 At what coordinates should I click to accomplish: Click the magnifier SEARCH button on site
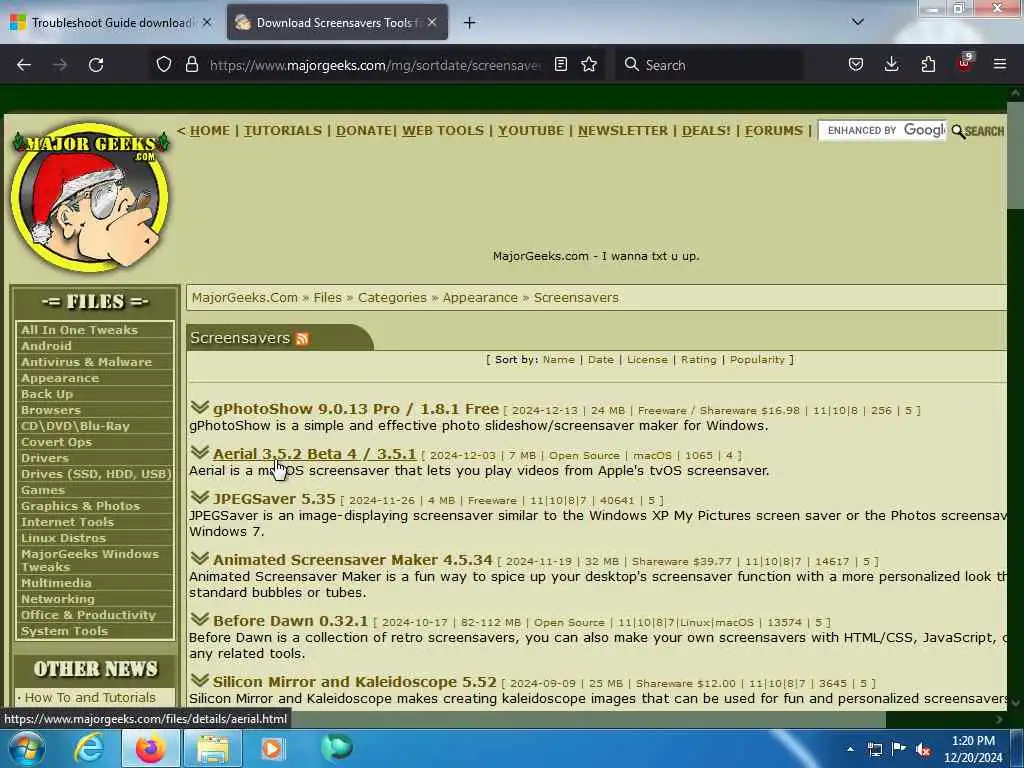978,131
